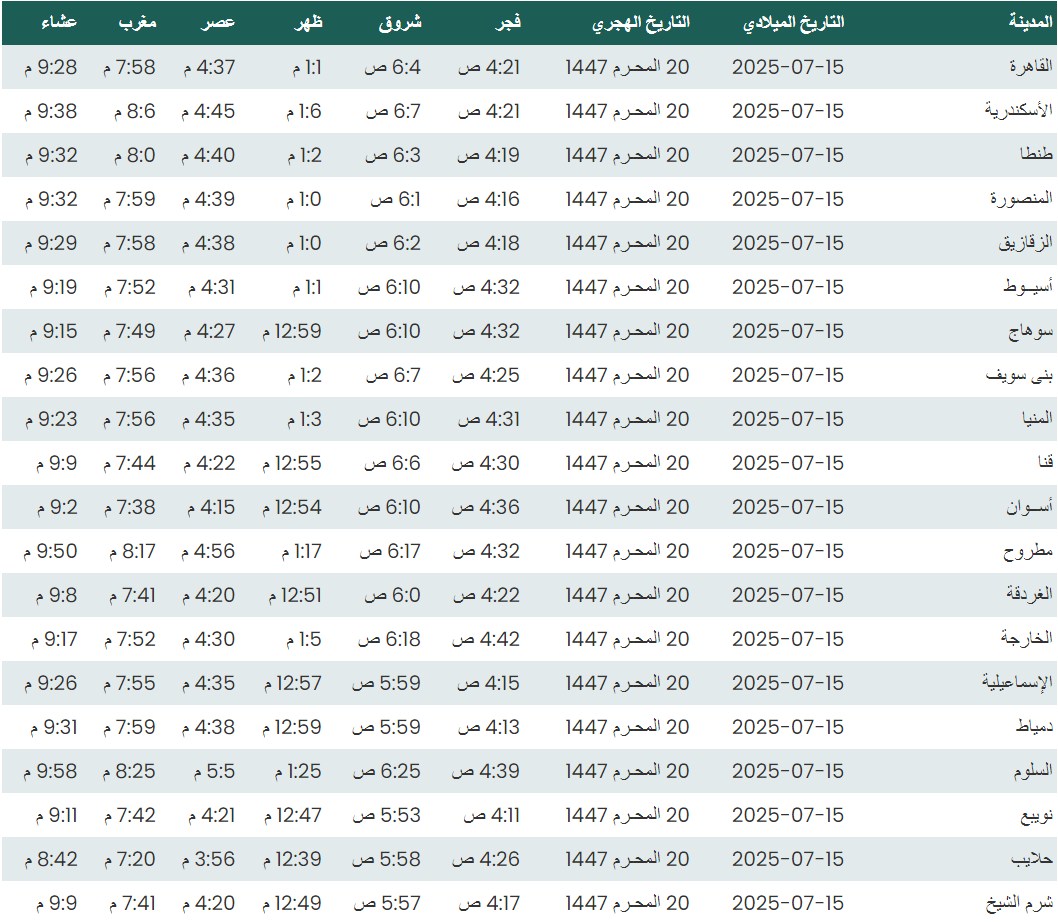
Task: Click Maghrib time 7:20 م for حلايب
Action: tap(128, 859)
